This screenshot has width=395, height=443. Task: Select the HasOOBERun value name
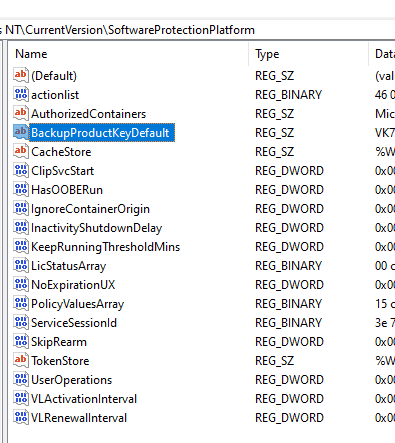point(67,190)
